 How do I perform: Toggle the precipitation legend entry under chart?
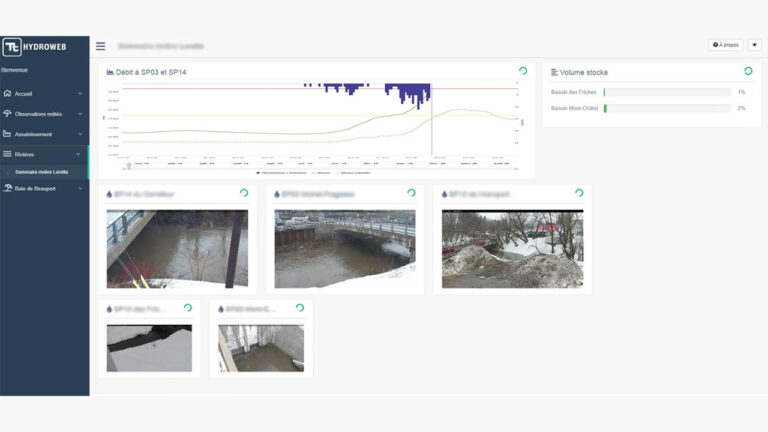(281, 173)
